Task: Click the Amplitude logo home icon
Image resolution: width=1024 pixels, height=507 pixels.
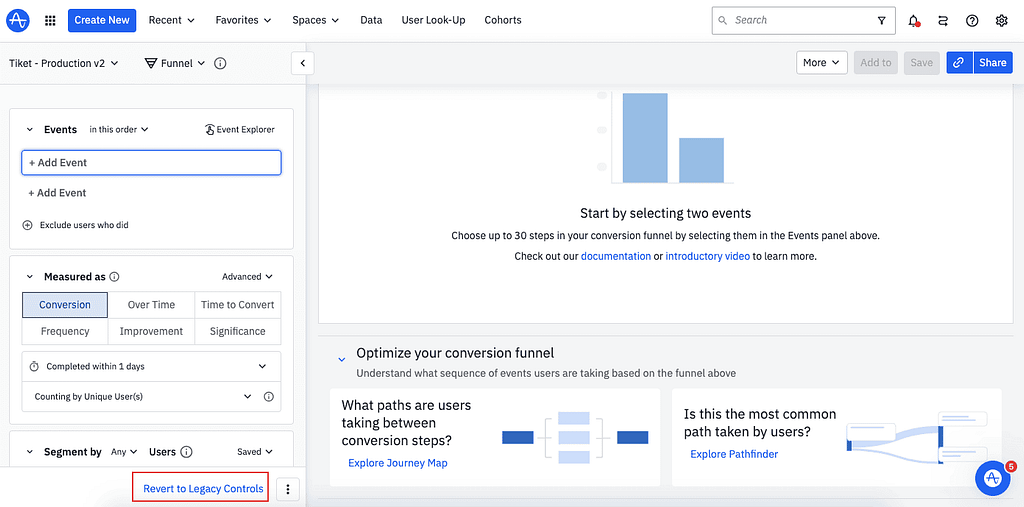Action: coord(18,20)
